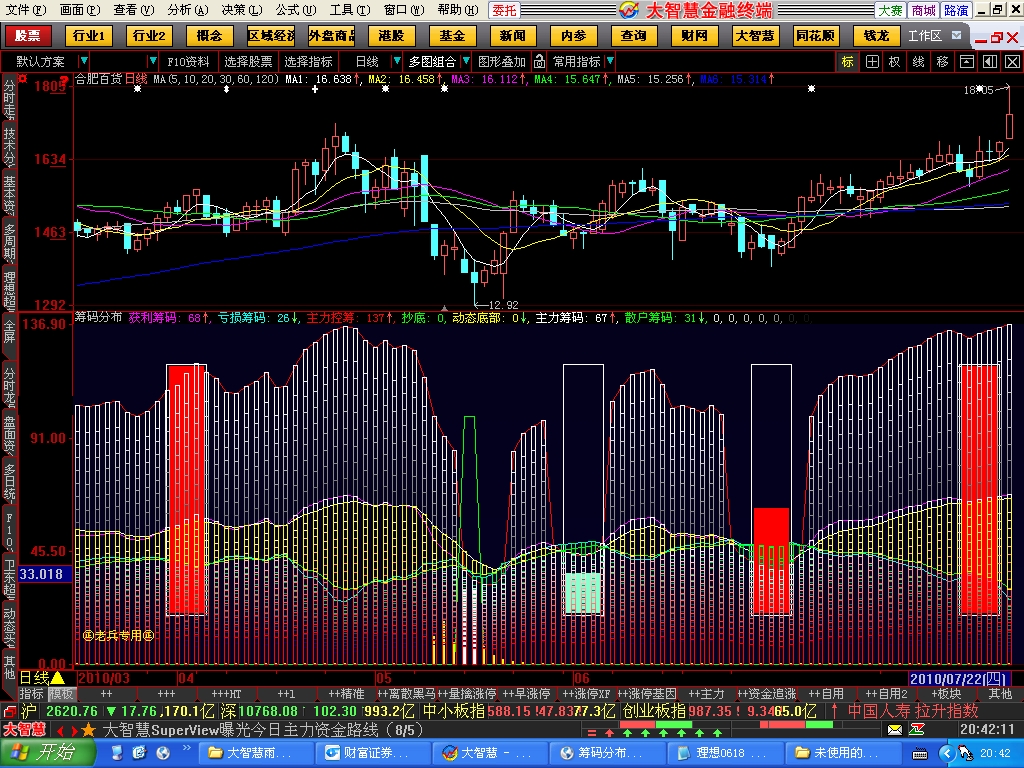Activate the 移 move-chart icon

click(x=942, y=62)
